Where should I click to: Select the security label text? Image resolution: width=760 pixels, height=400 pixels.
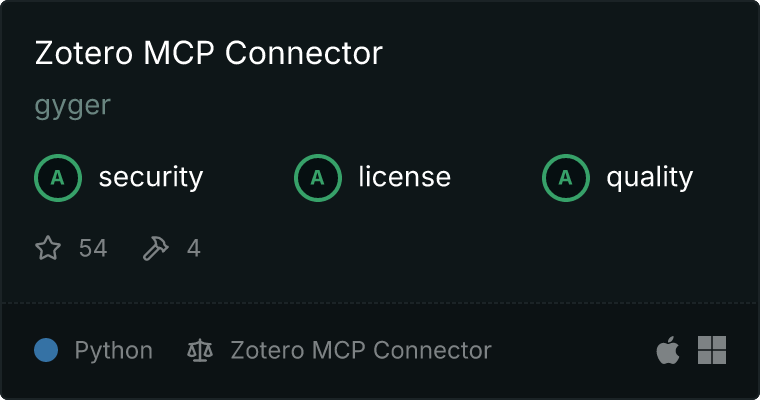[151, 177]
